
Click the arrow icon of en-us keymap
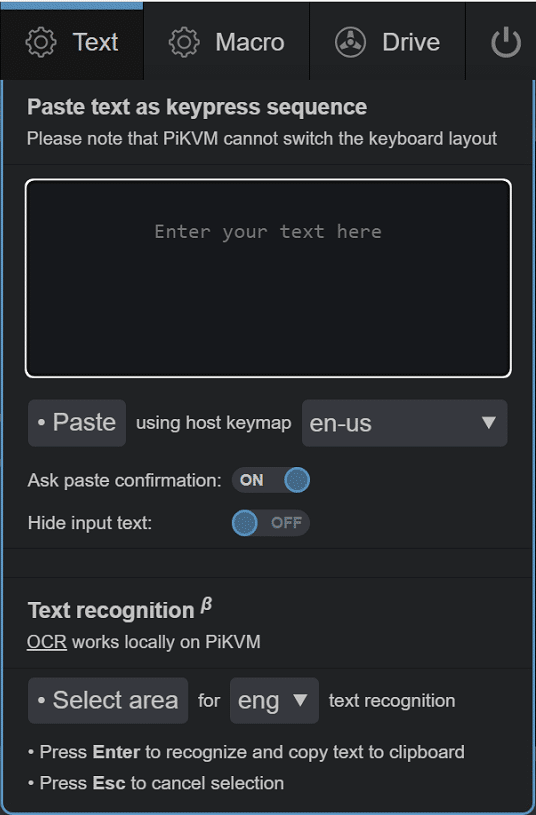tap(488, 423)
